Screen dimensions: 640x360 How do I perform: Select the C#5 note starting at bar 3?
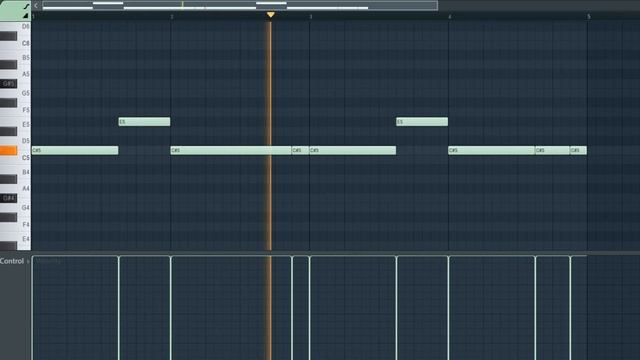click(353, 150)
